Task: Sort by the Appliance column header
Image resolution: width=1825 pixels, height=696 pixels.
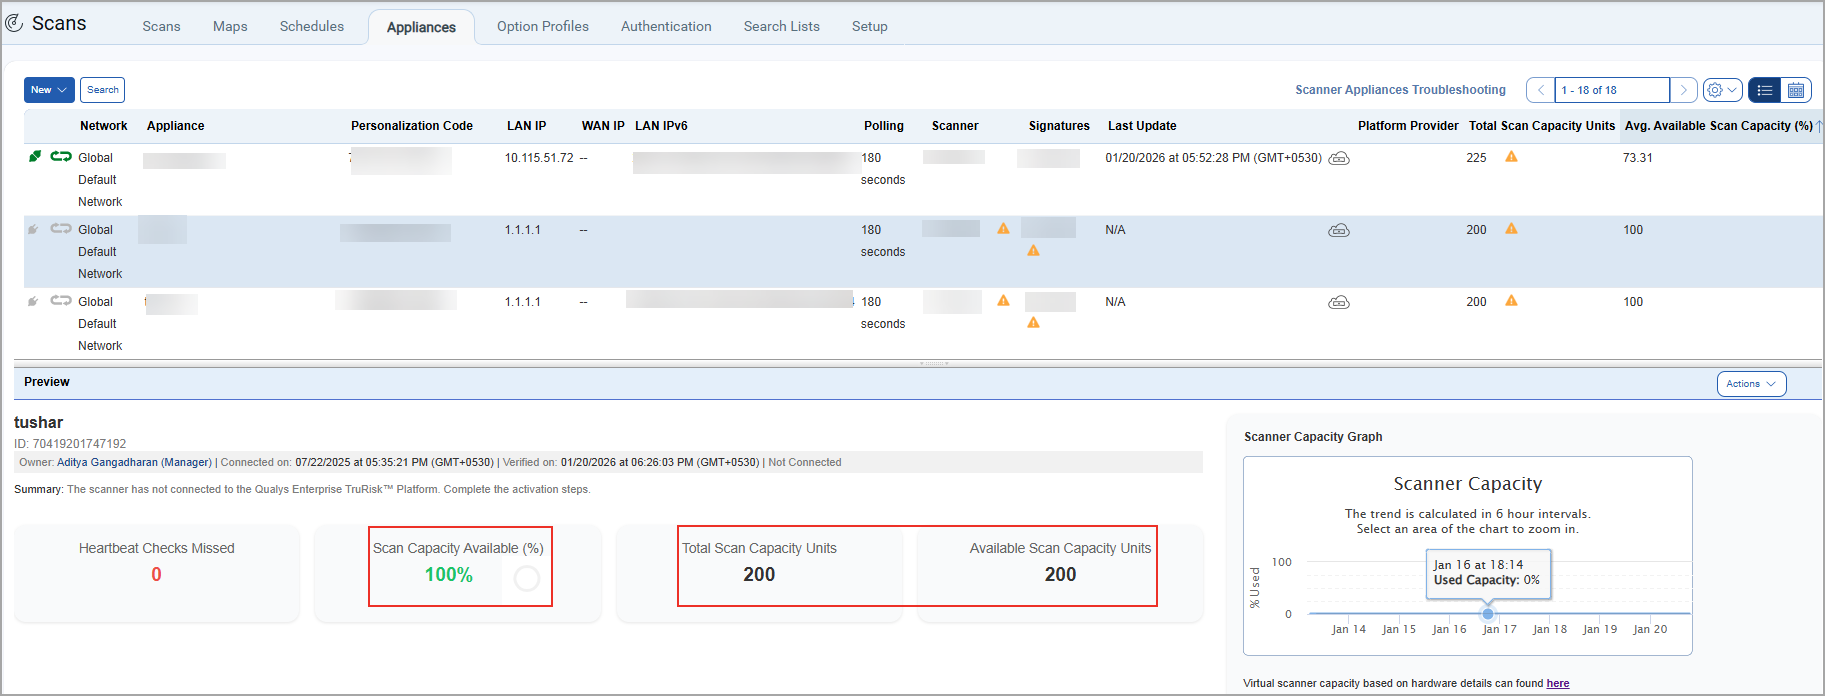Action: click(x=176, y=126)
